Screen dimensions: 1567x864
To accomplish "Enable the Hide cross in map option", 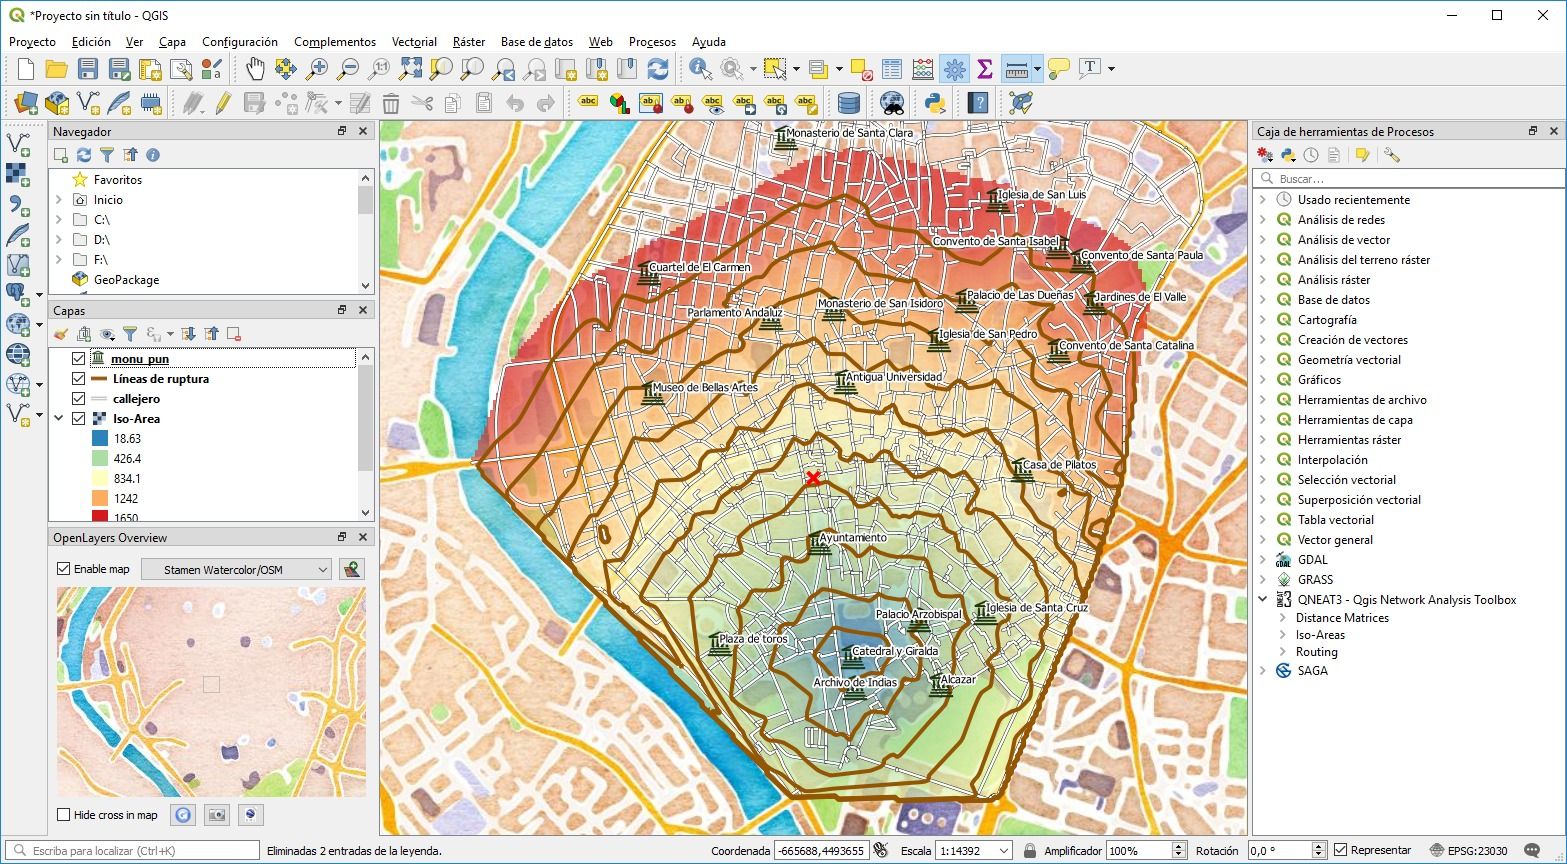I will coord(62,815).
